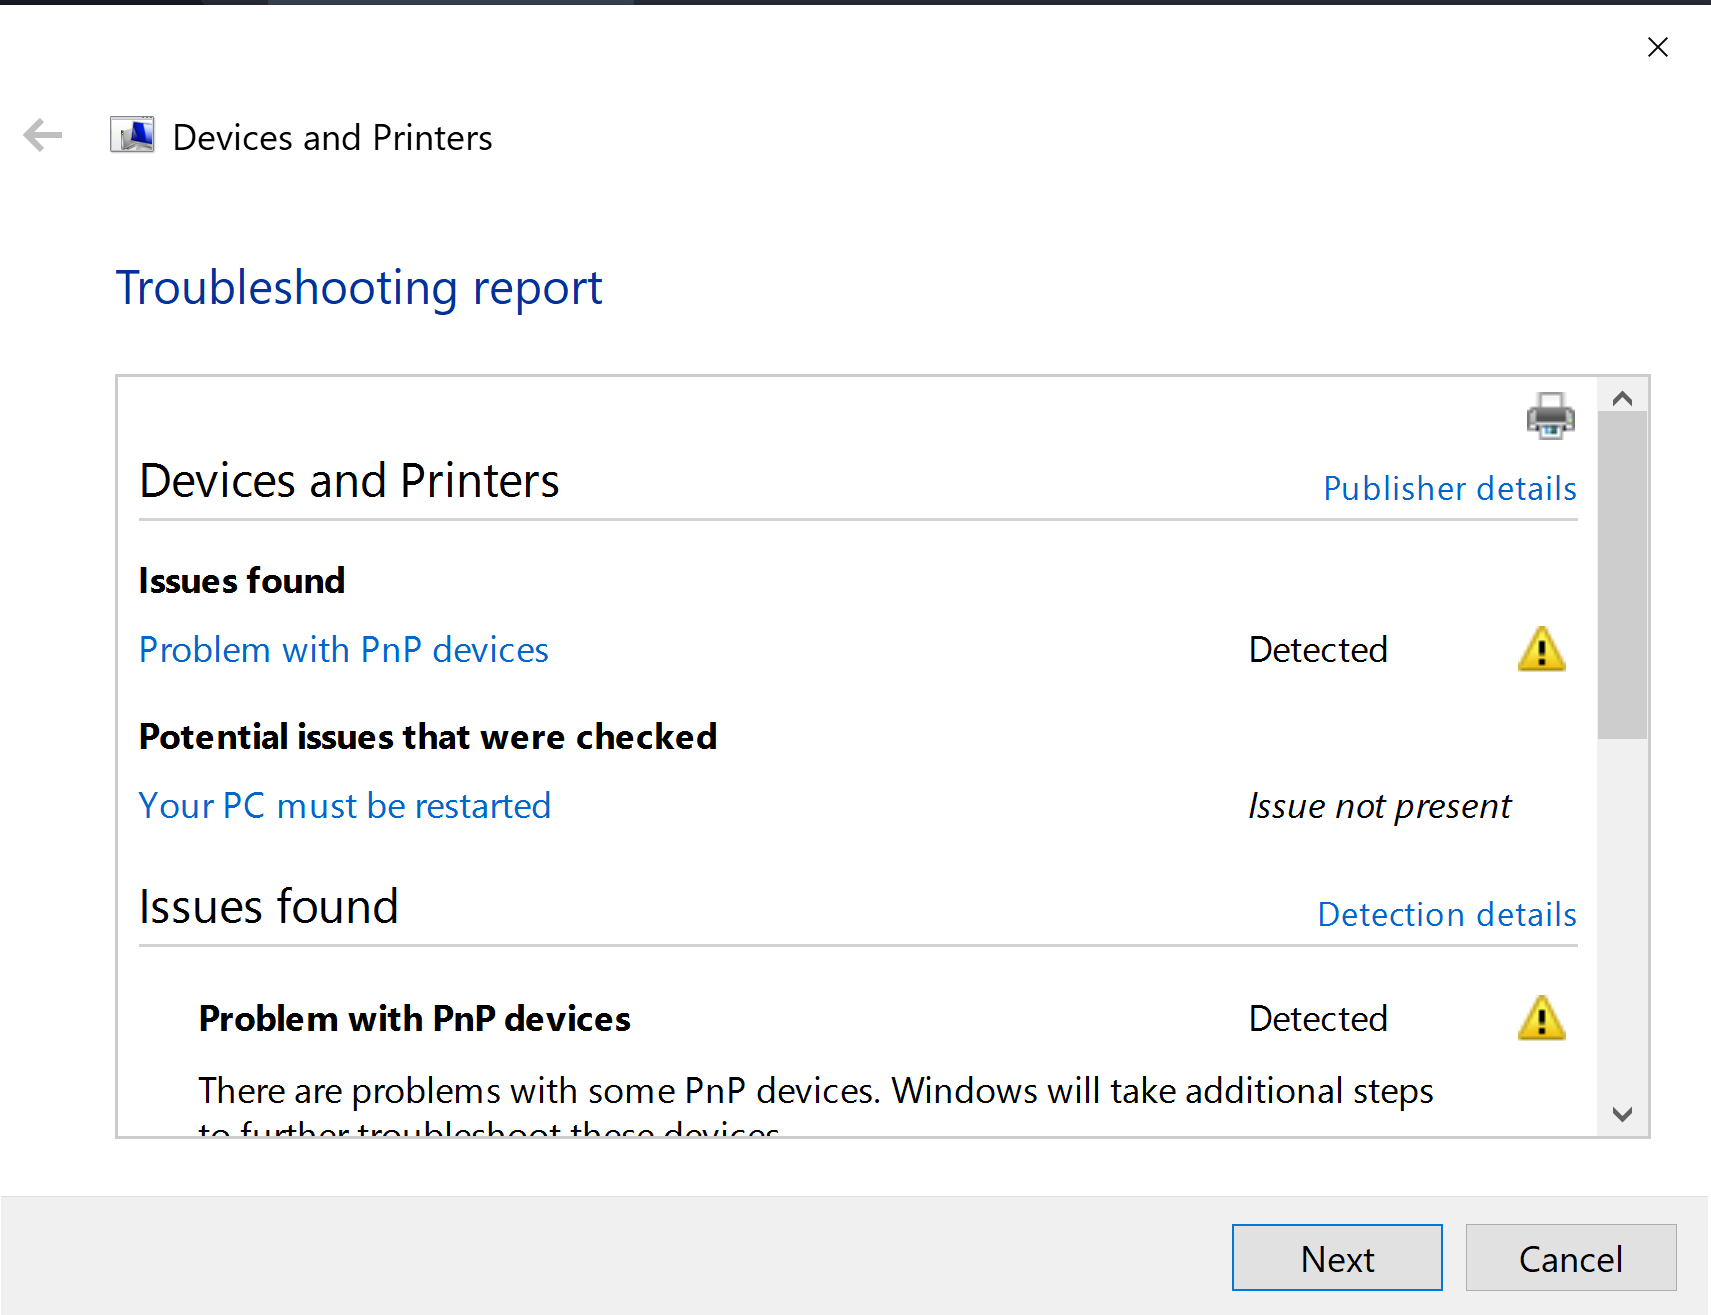Click the Cancel button

point(1571,1258)
